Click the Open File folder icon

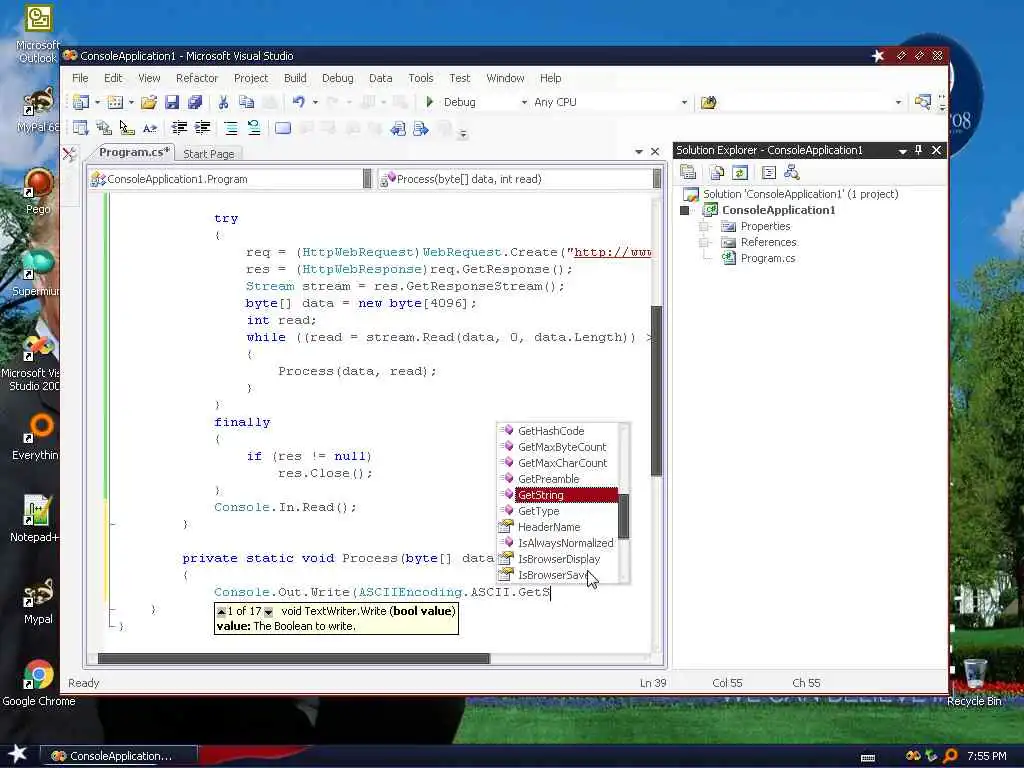[149, 102]
